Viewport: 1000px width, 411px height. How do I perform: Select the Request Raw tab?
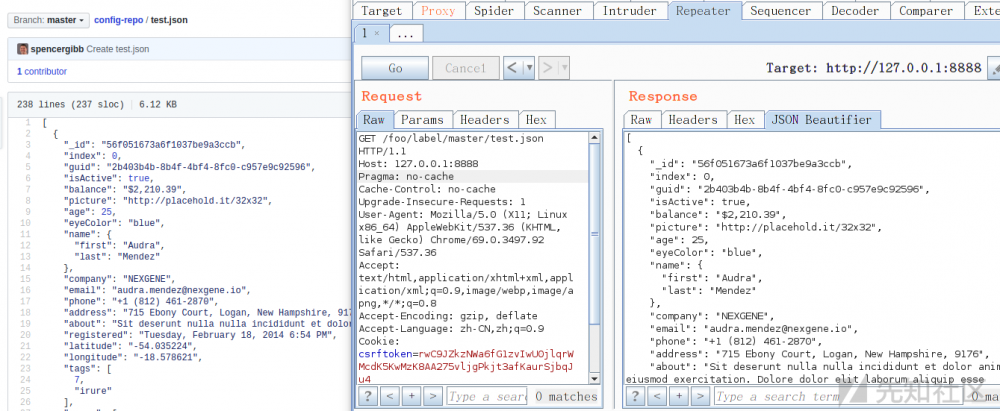coord(374,119)
